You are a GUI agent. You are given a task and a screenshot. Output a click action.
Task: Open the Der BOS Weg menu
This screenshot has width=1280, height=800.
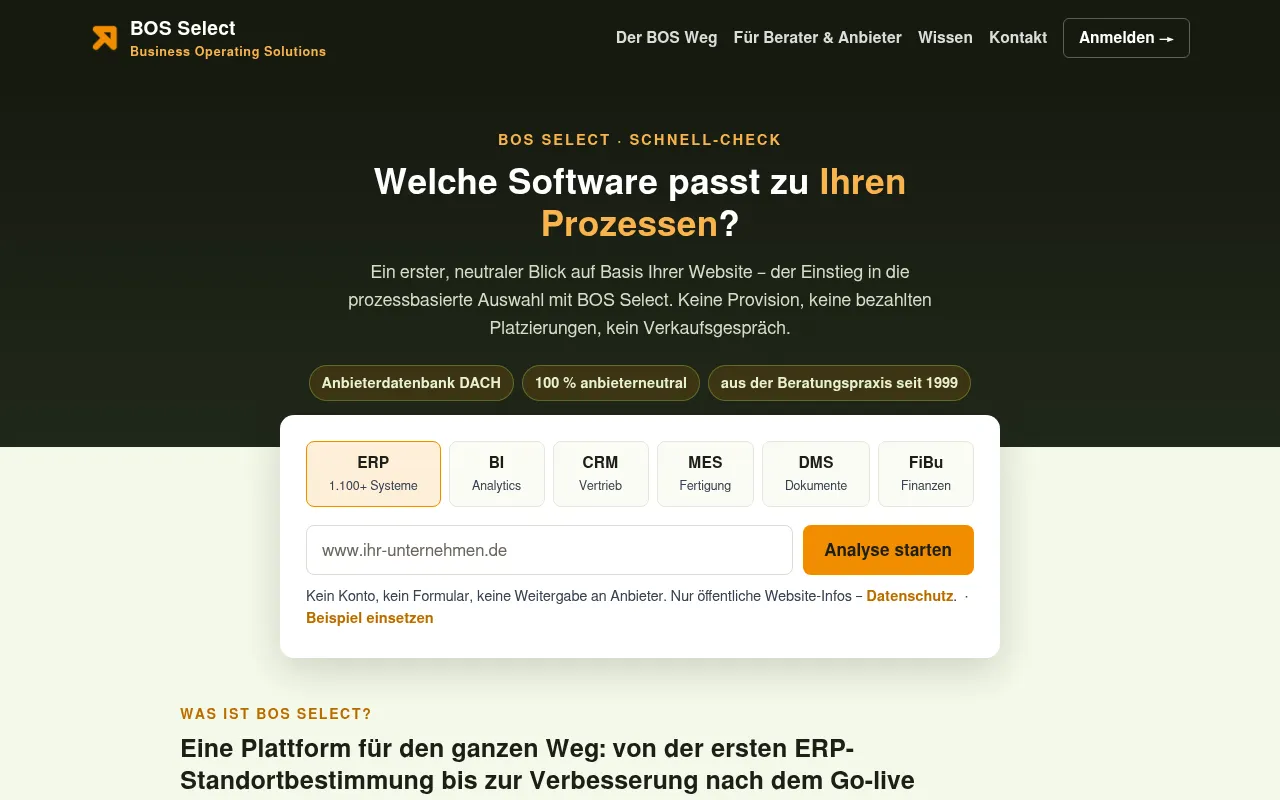[666, 38]
